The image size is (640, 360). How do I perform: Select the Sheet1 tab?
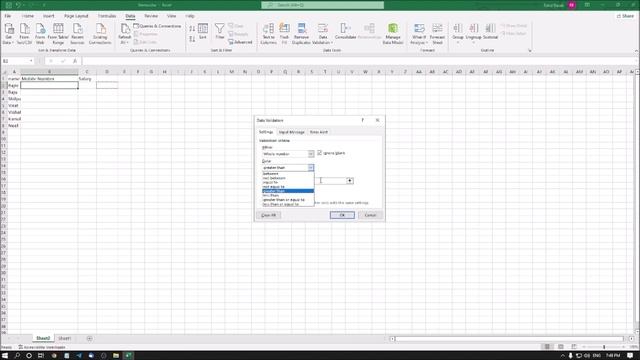click(64, 338)
